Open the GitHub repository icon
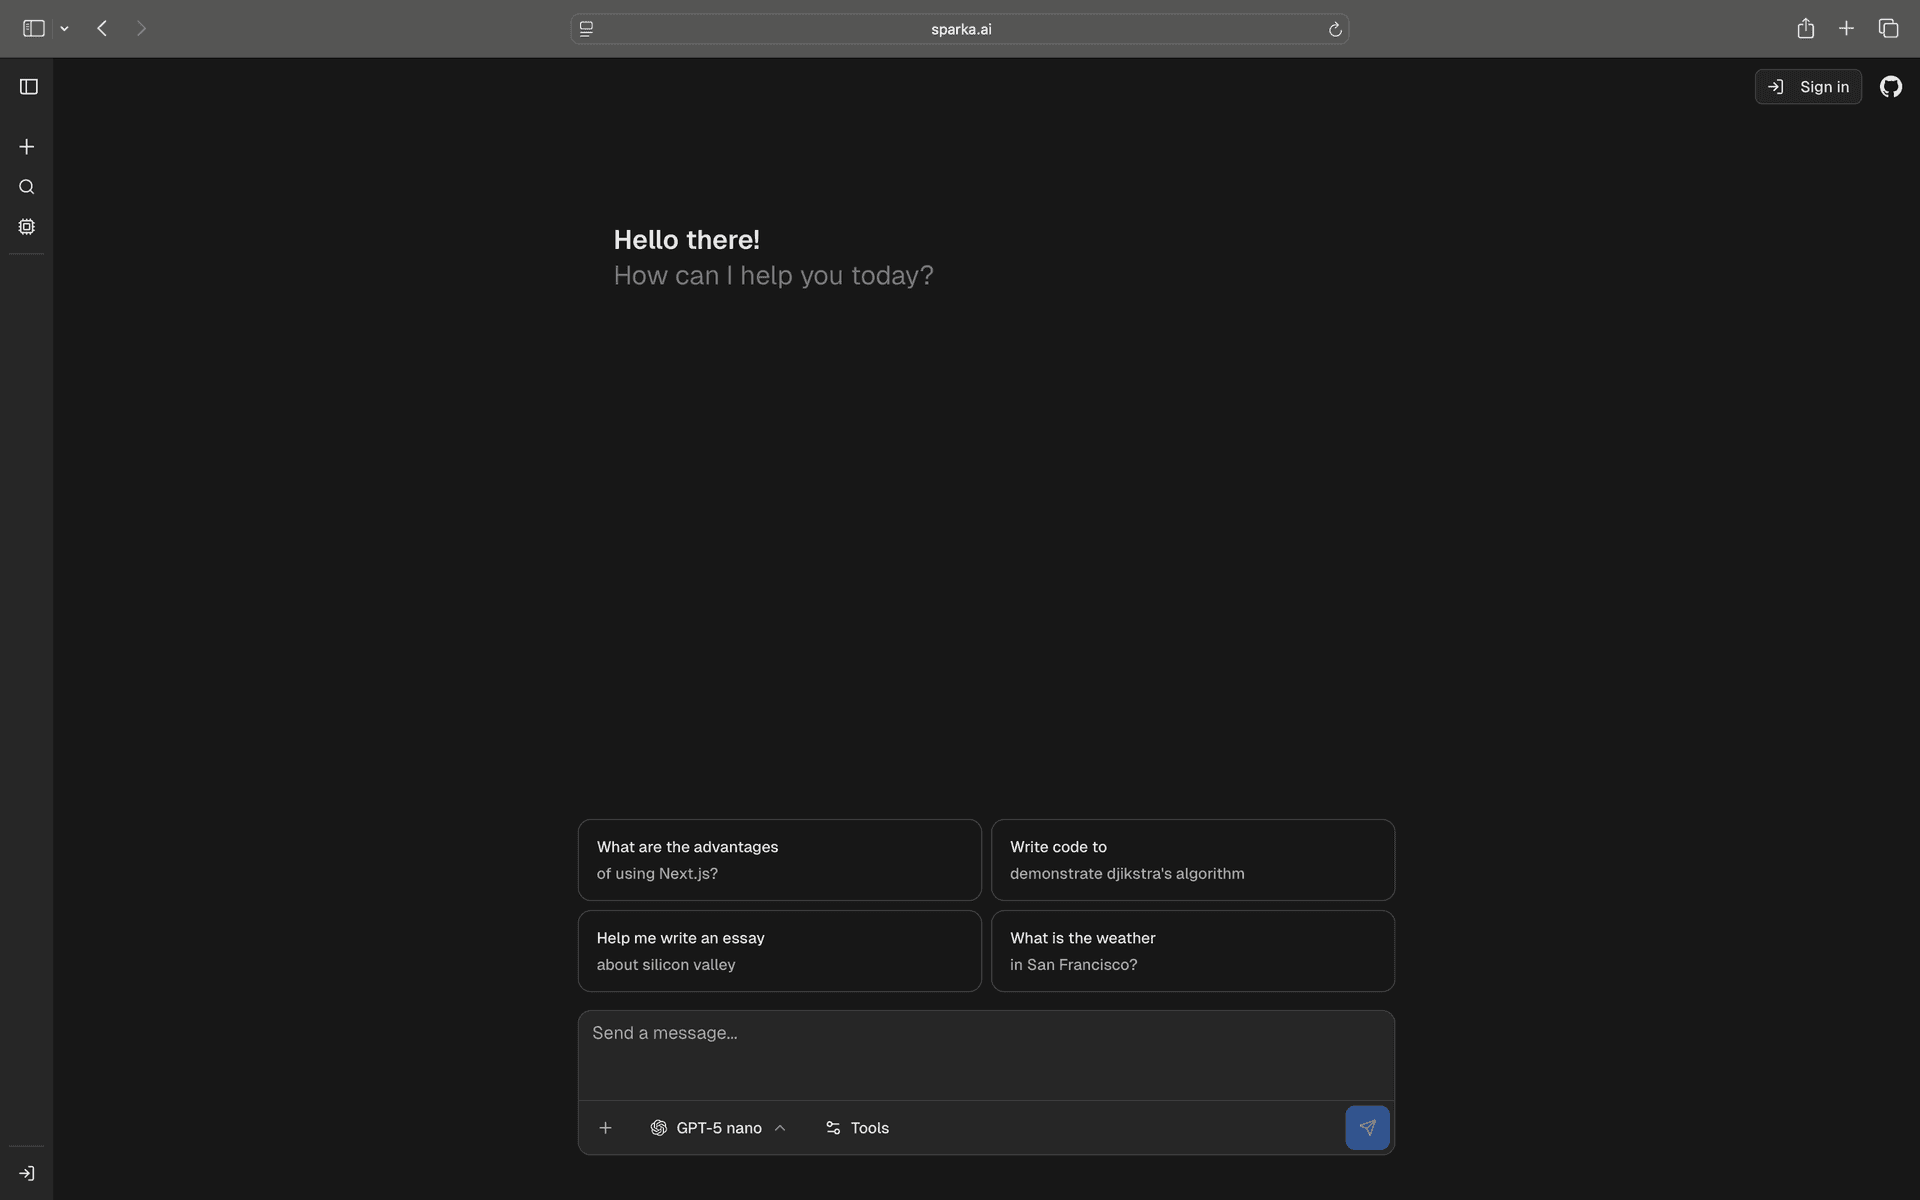Image resolution: width=1920 pixels, height=1200 pixels. tap(1890, 87)
